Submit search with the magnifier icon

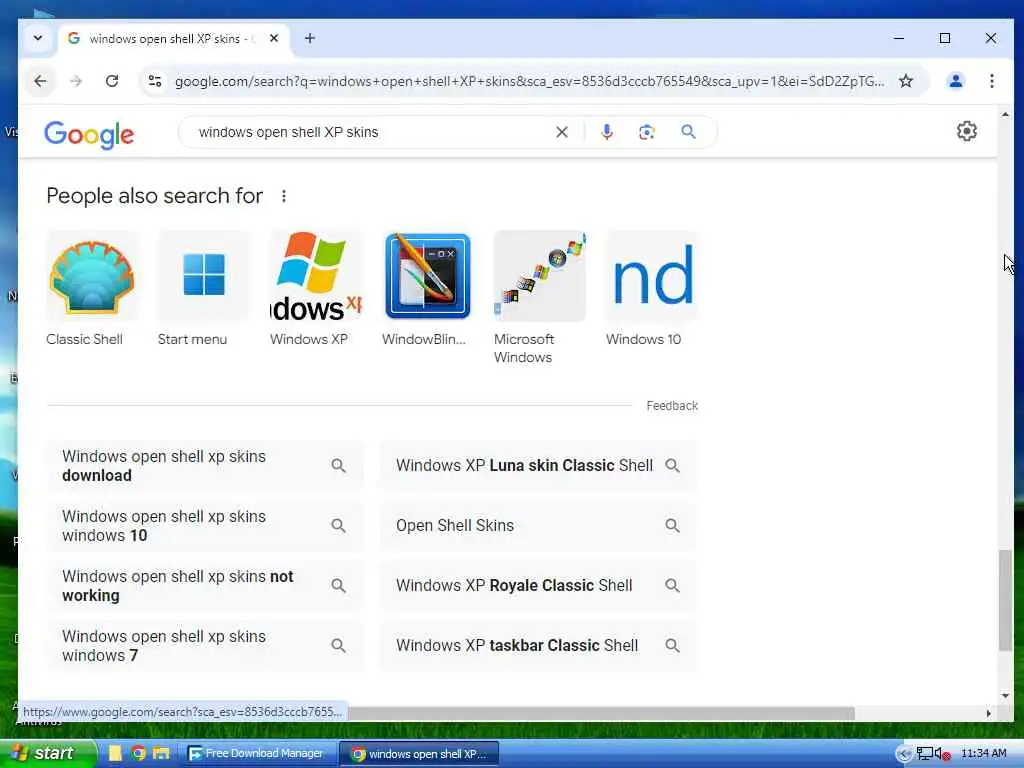click(688, 132)
